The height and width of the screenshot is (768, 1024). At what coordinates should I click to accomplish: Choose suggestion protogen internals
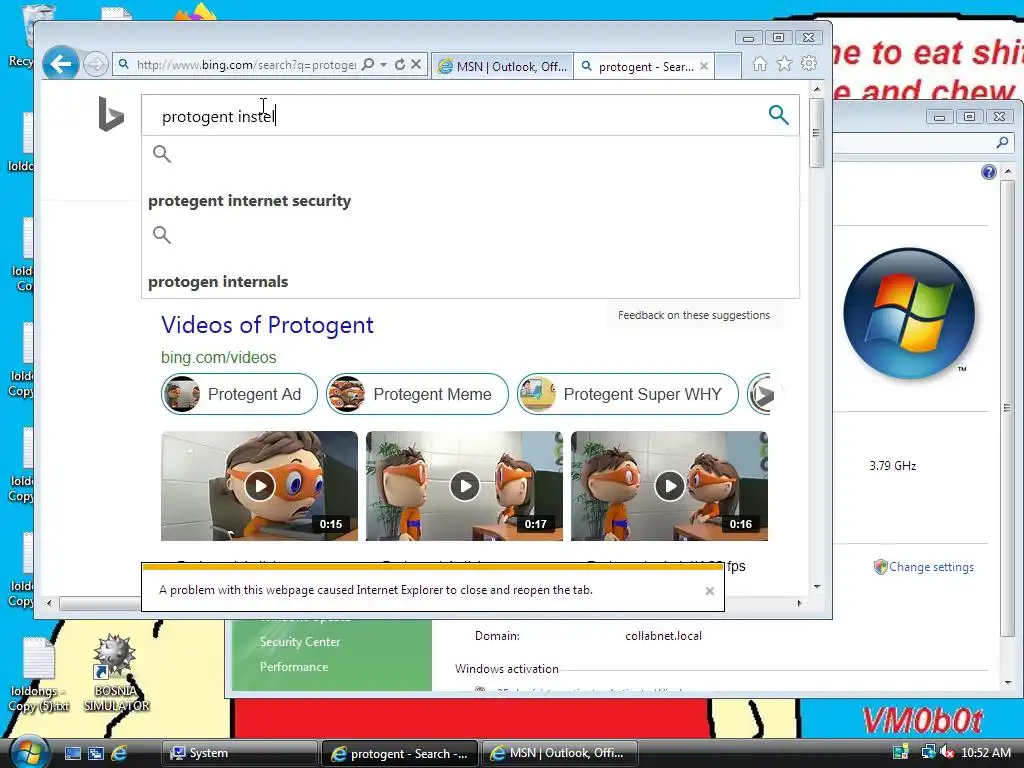click(x=218, y=281)
